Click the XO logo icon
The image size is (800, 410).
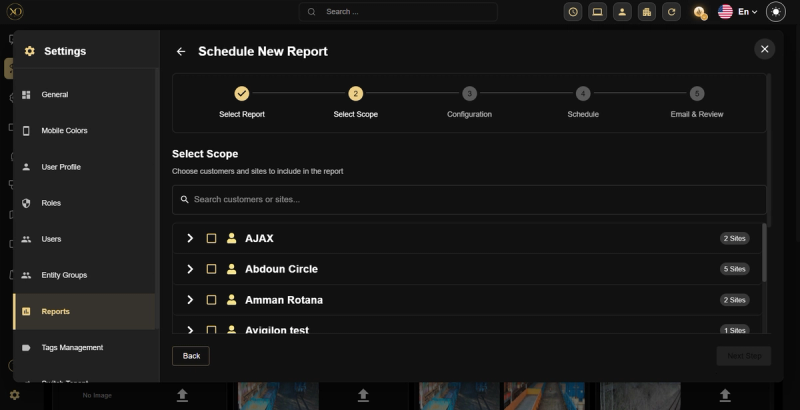click(x=15, y=11)
